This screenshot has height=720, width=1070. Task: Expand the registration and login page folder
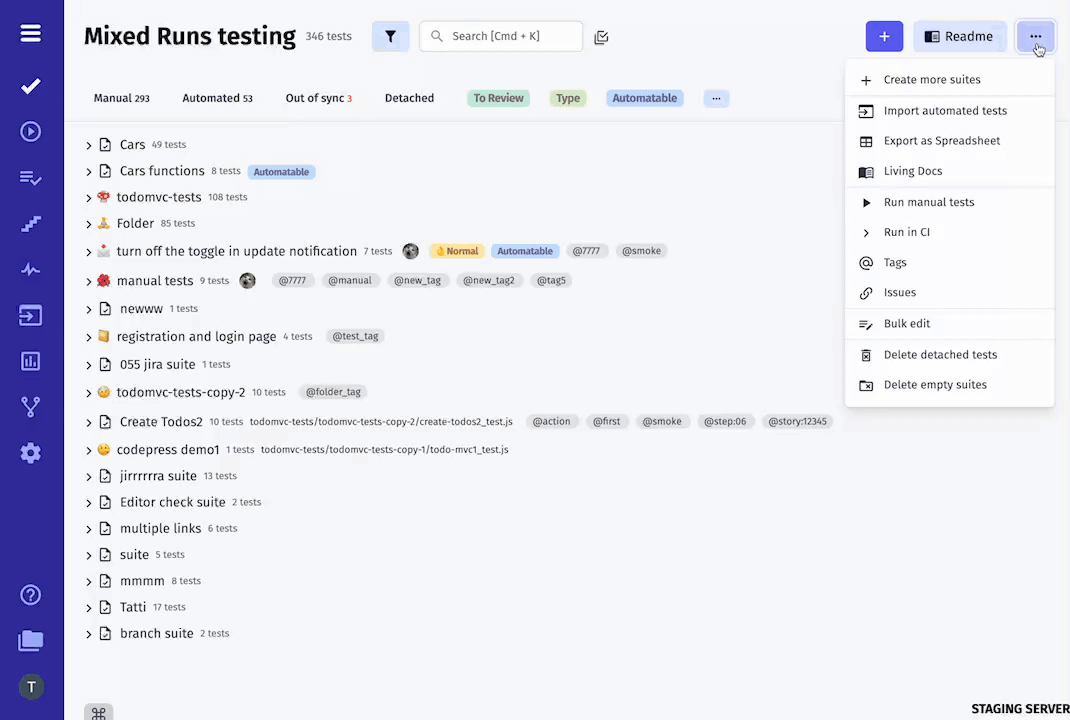pos(89,337)
